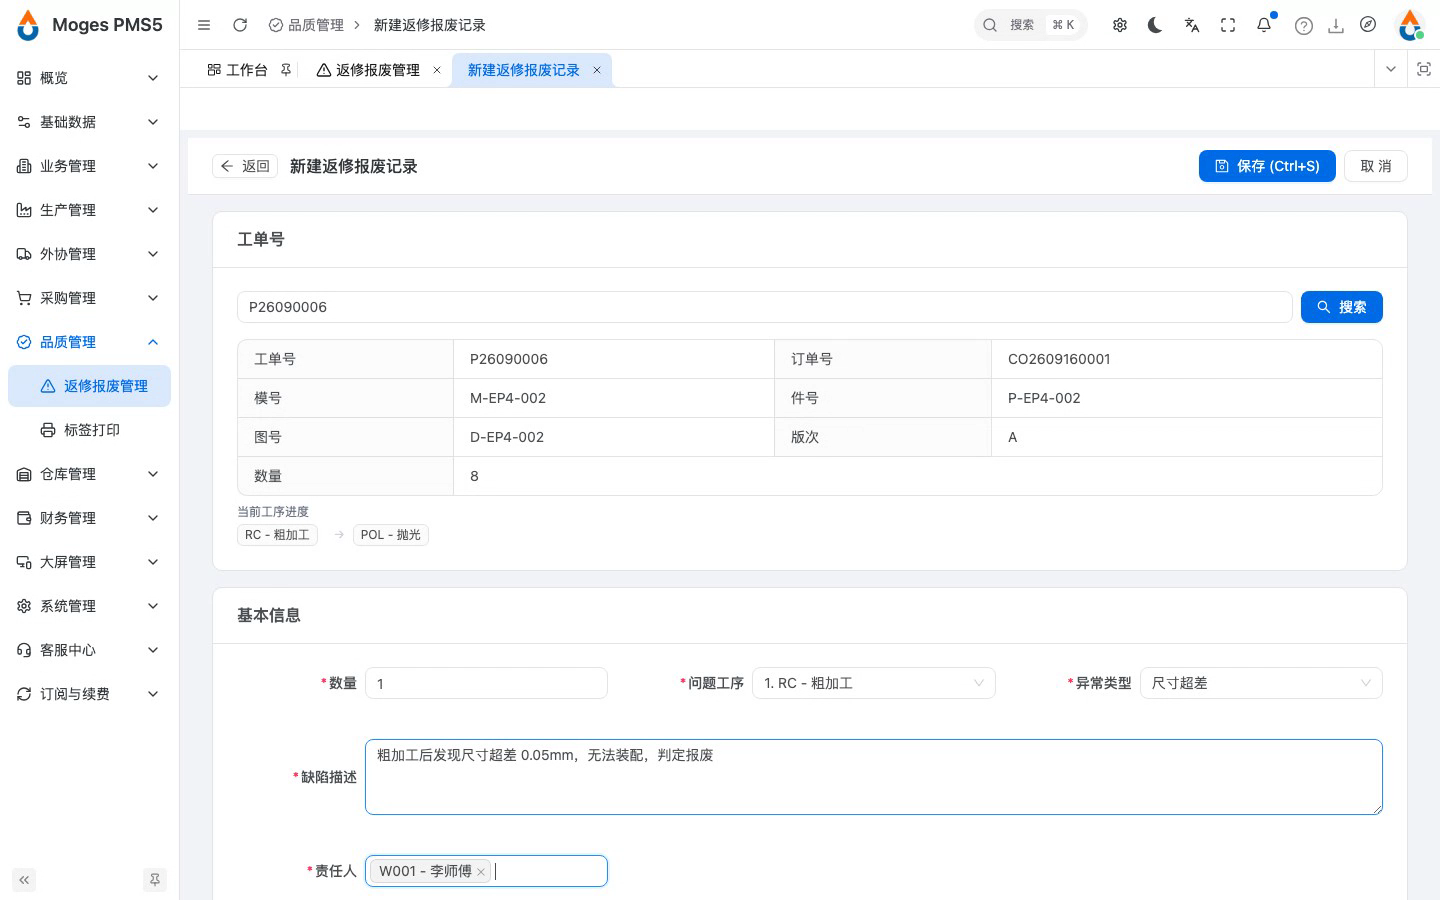
Task: Open the language translation icon
Action: click(x=1192, y=25)
